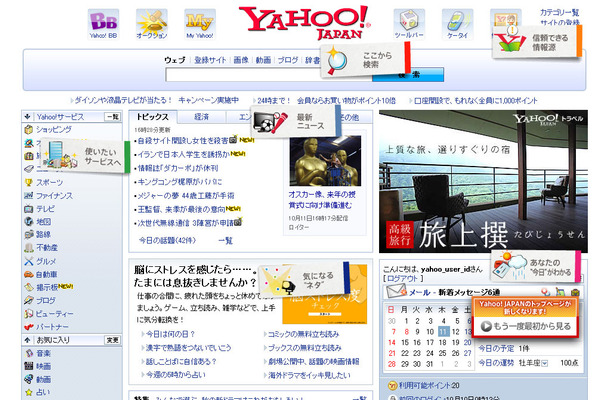Select the ウェブ search tab
The image size is (610, 400).
(x=175, y=60)
